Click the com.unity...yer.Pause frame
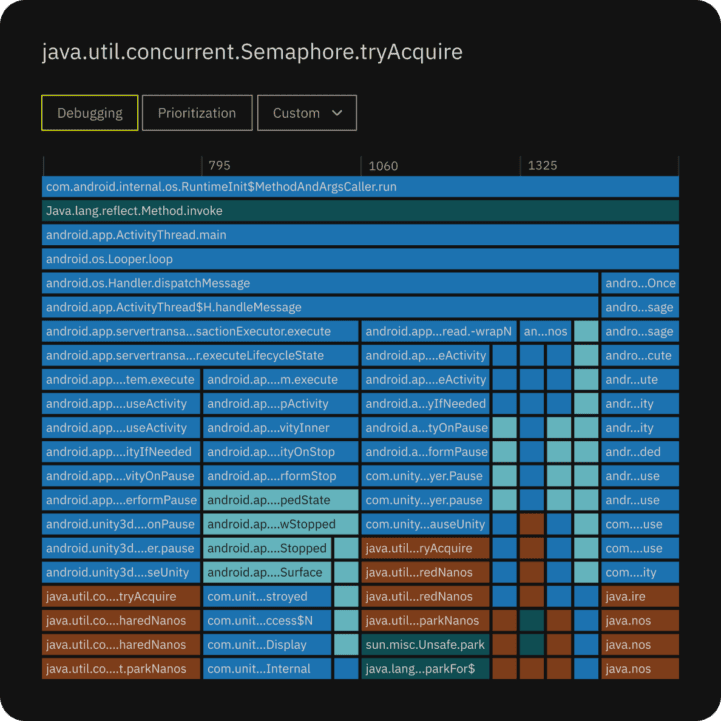Screen dimensions: 721x721 click(425, 476)
